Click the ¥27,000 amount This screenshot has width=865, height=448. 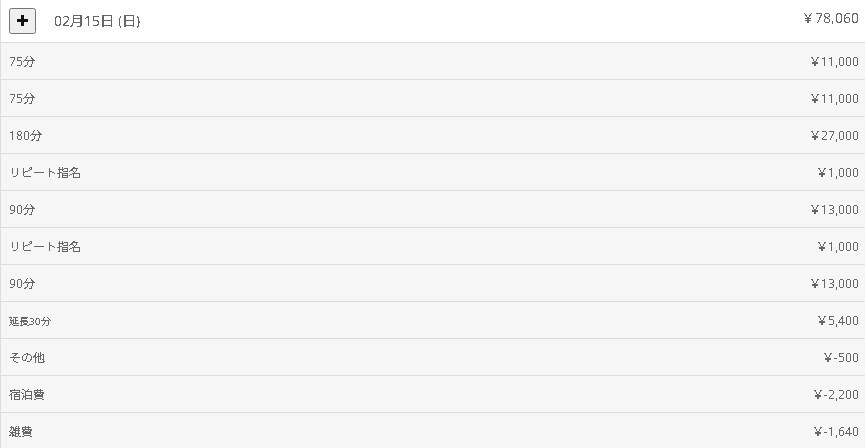click(x=834, y=136)
